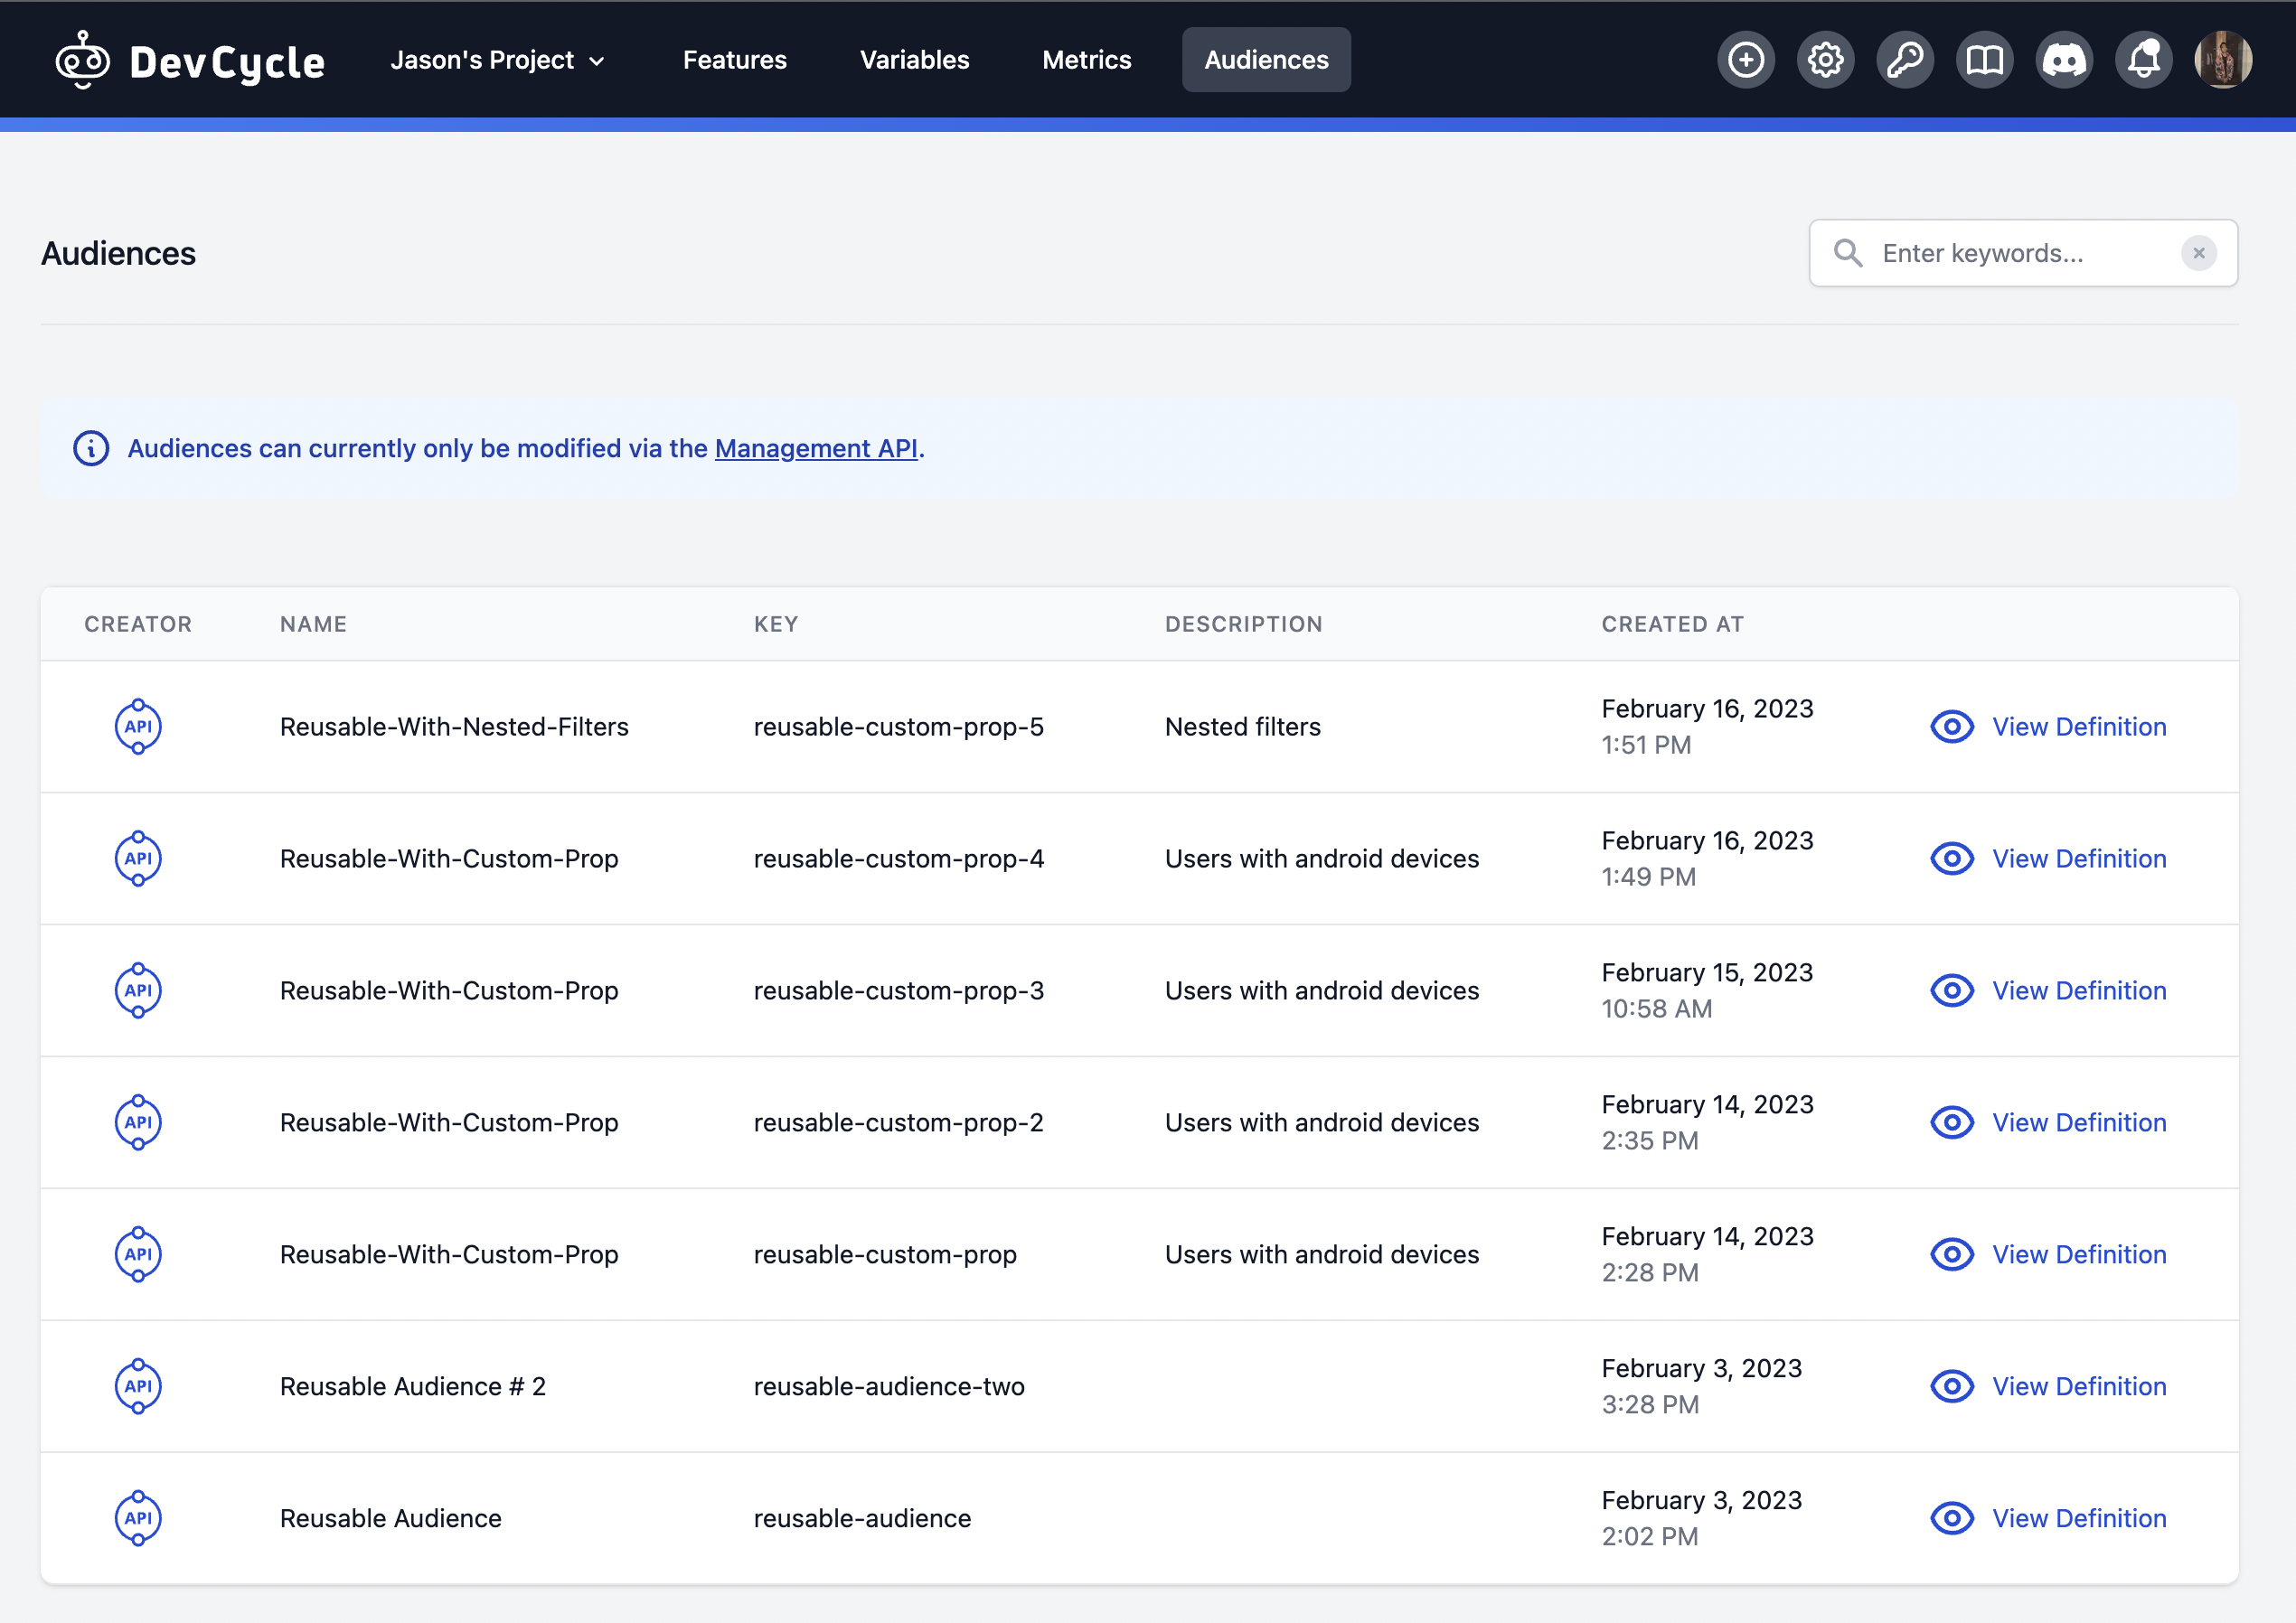
Task: Click the Discord icon in header
Action: point(2064,60)
